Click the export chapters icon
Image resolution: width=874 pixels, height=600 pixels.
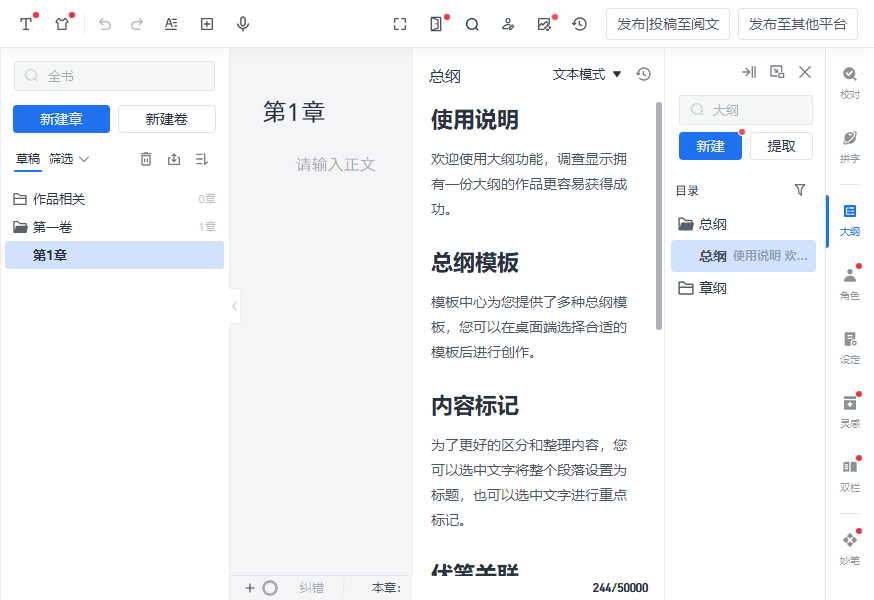174,159
